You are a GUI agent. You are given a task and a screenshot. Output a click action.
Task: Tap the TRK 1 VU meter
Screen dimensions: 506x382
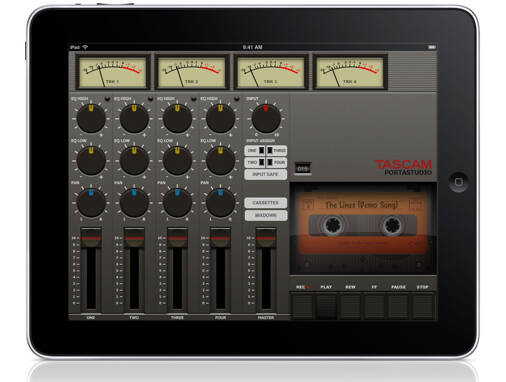coord(113,72)
